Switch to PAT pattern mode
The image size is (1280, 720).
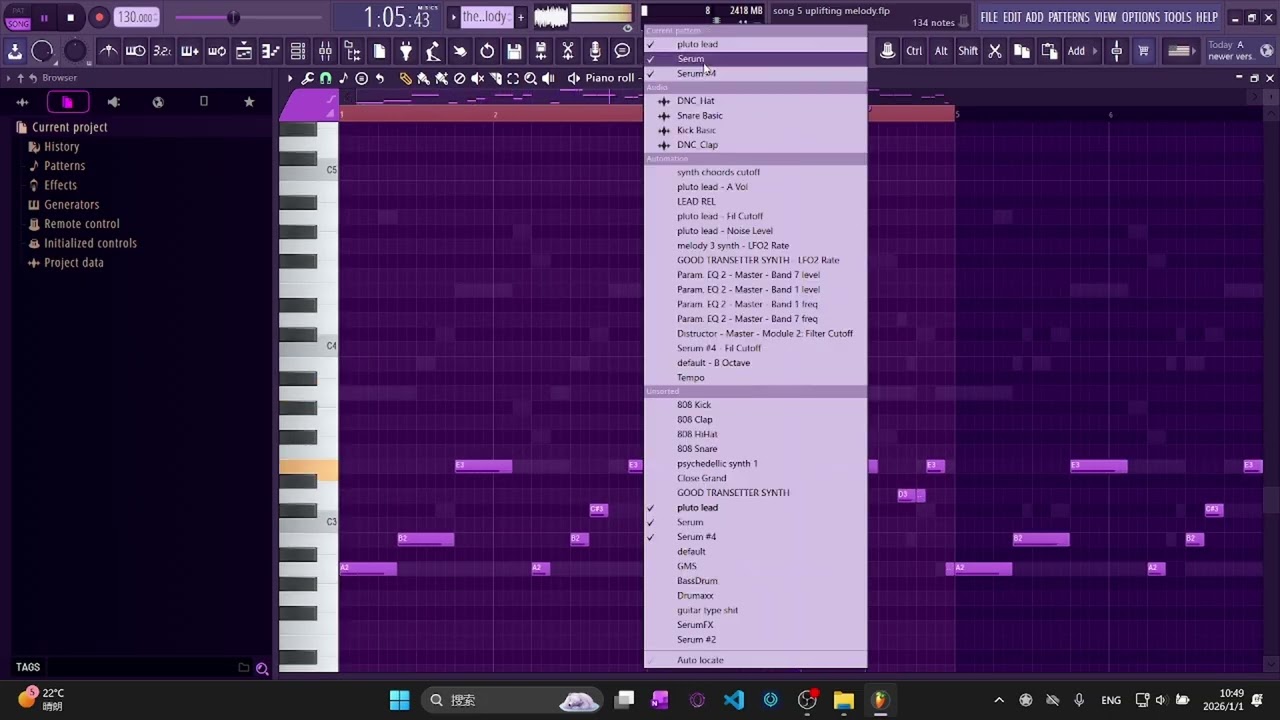[x=18, y=11]
